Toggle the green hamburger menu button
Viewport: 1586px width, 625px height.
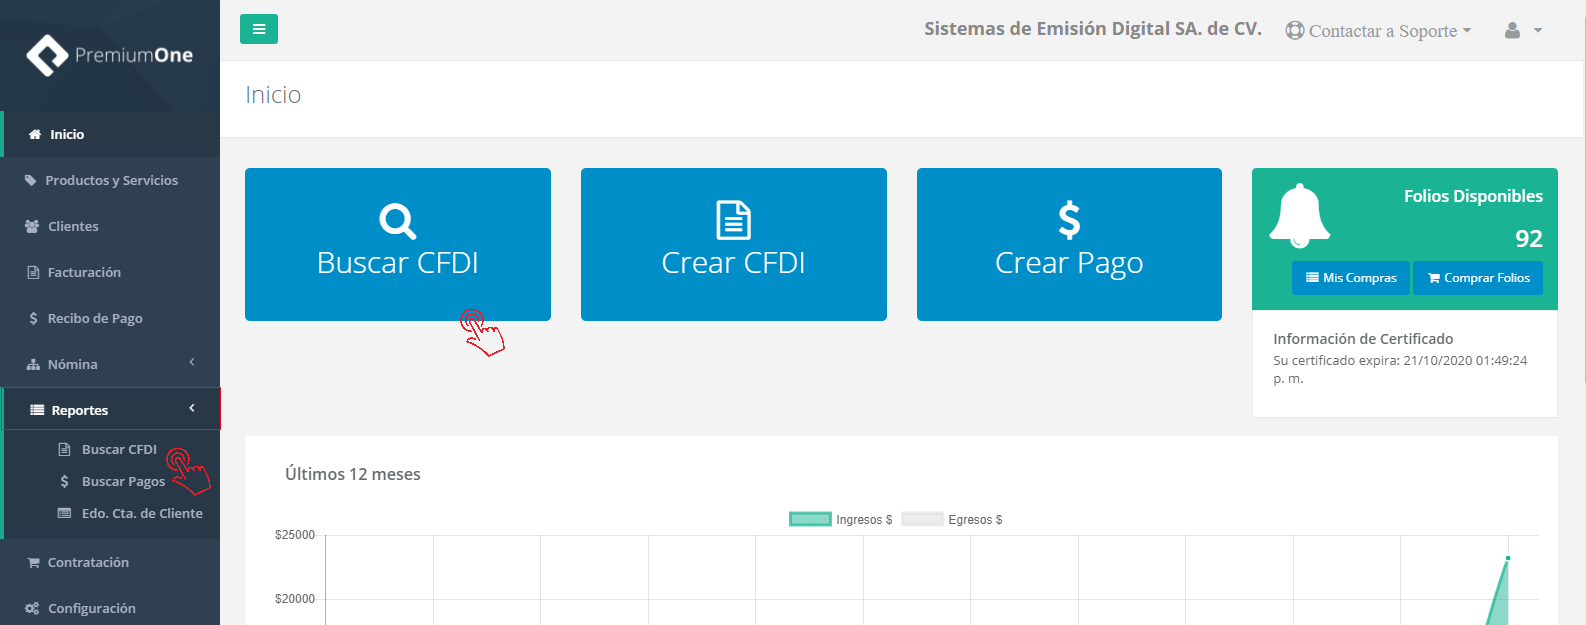(x=259, y=29)
